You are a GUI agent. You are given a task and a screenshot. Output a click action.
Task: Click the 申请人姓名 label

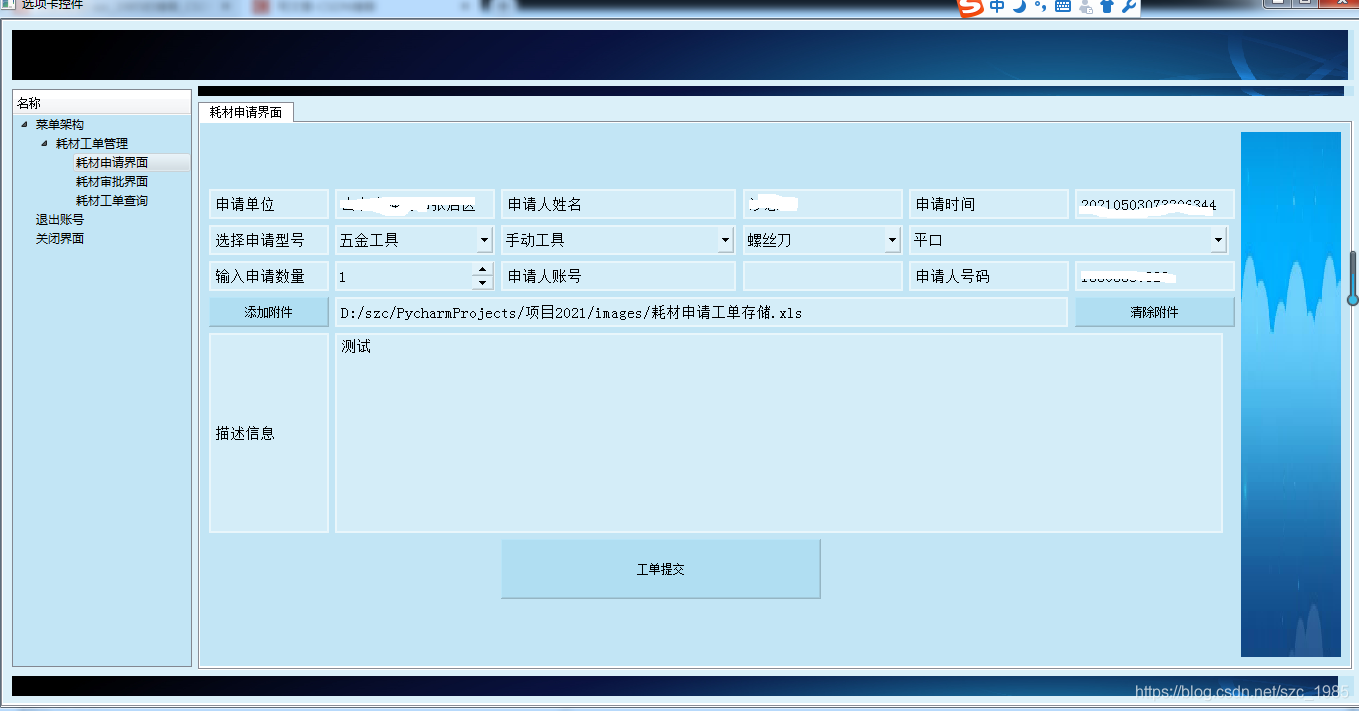[x=618, y=204]
